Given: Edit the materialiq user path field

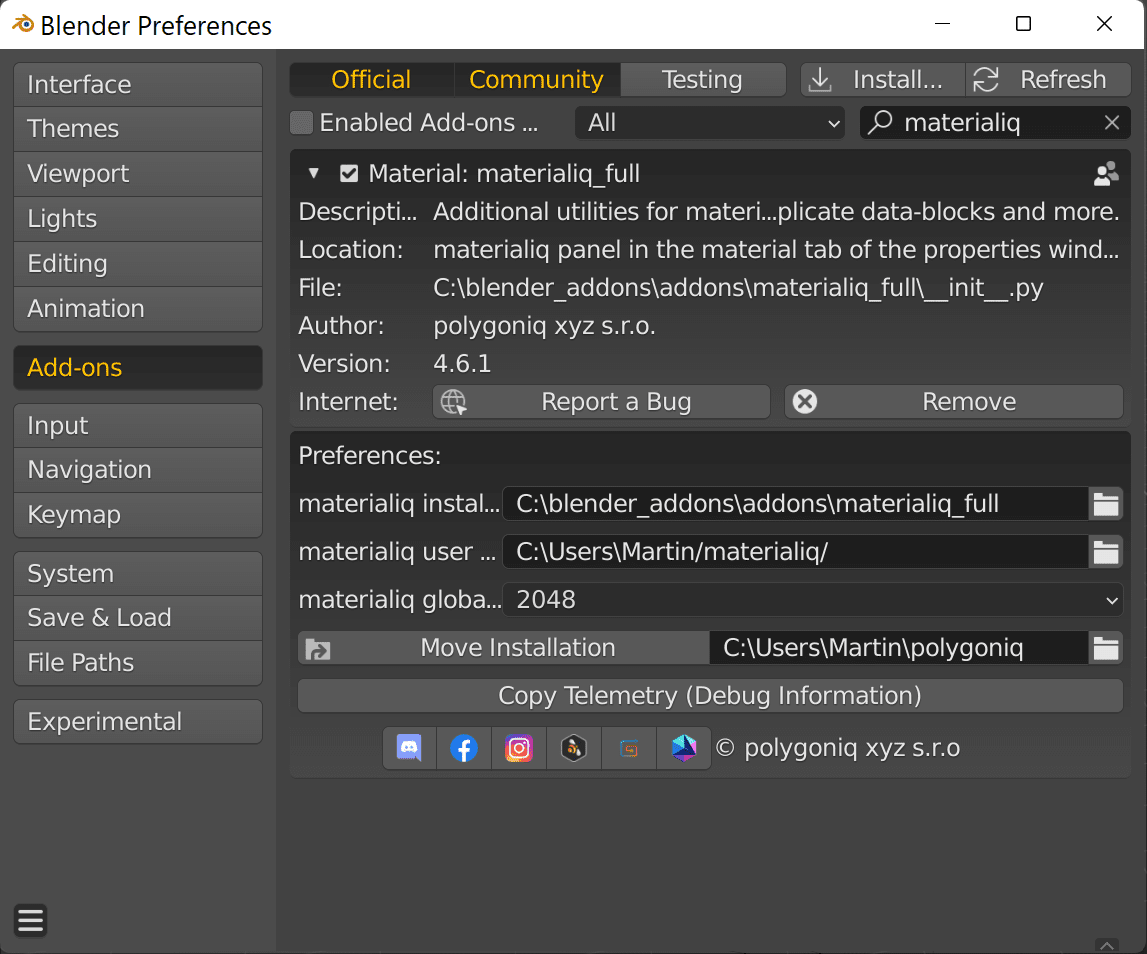Looking at the screenshot, I should pyautogui.click(x=796, y=552).
